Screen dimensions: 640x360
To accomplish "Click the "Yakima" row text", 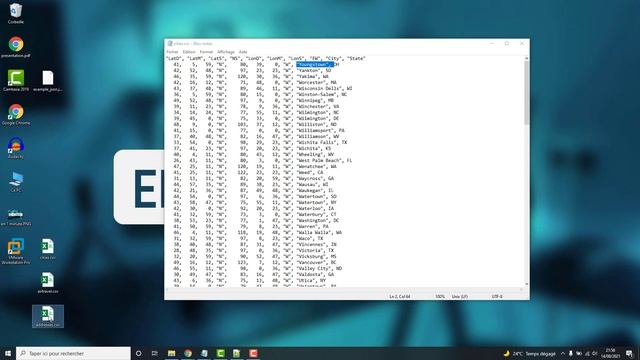I will coord(307,77).
